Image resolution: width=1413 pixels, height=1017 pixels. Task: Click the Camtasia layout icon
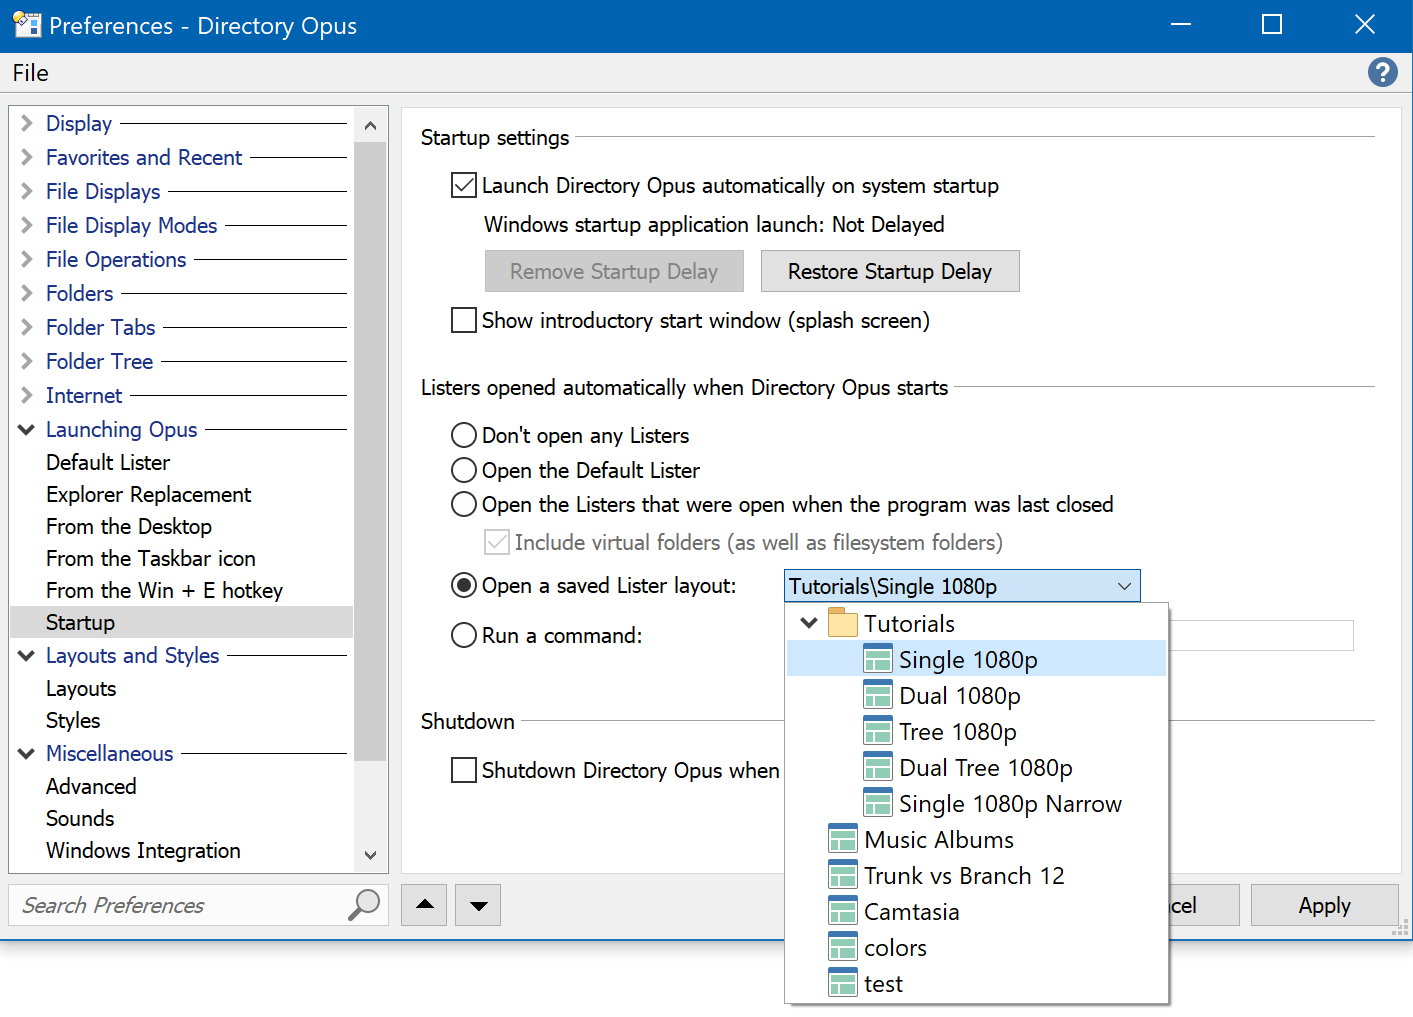tap(843, 911)
